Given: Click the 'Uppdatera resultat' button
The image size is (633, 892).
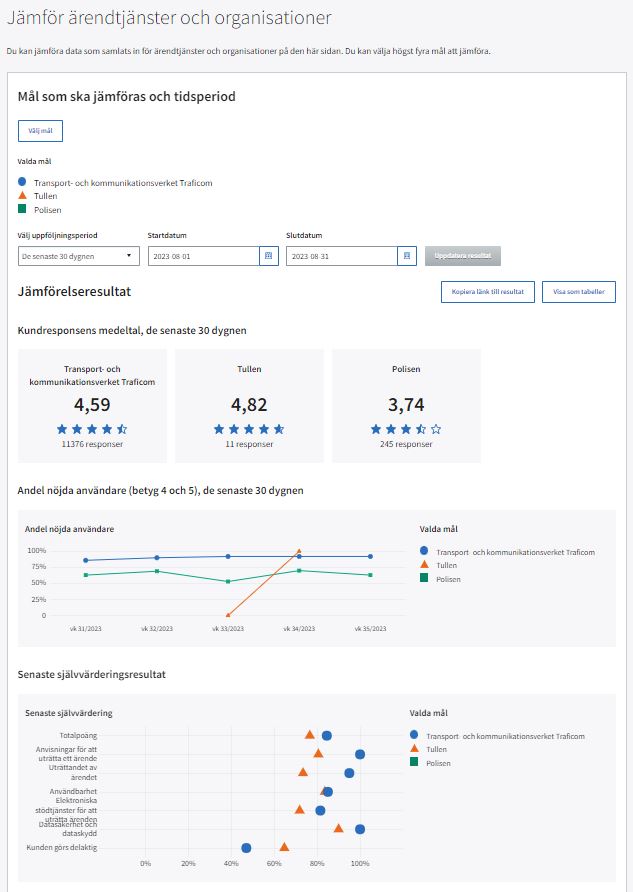Looking at the screenshot, I should click(462, 256).
